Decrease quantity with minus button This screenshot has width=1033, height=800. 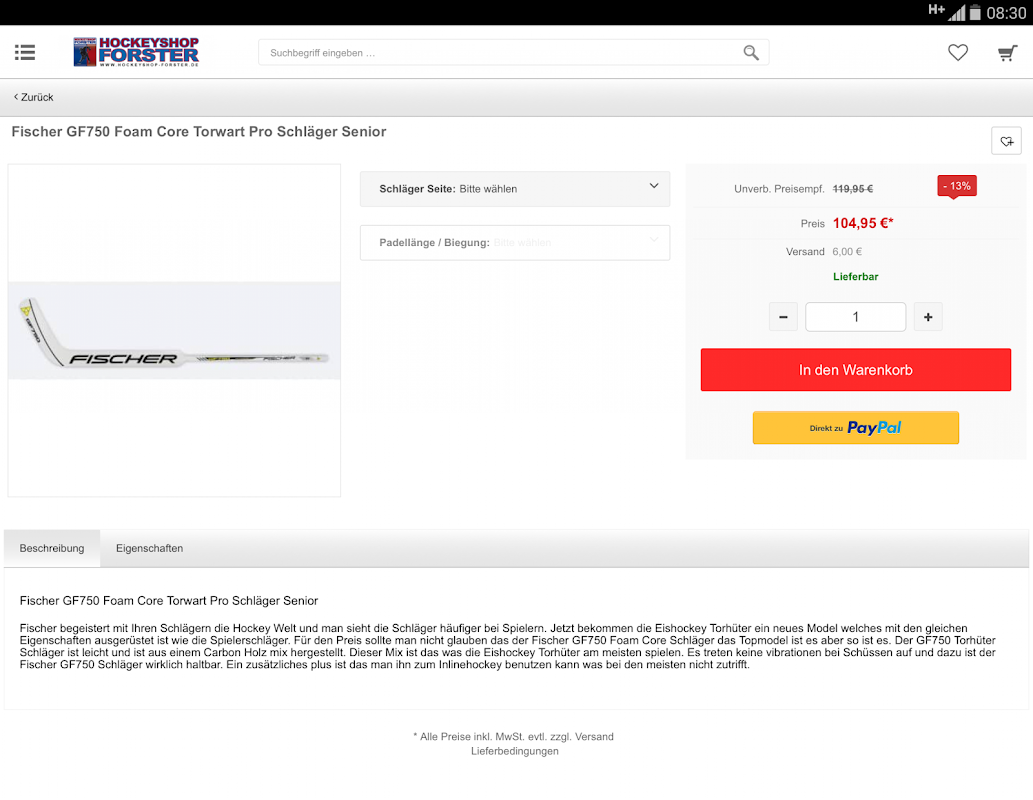[783, 317]
